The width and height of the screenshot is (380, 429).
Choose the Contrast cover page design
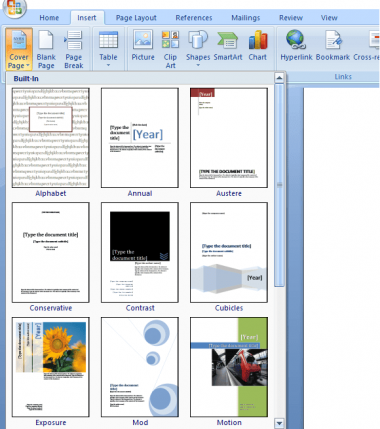pyautogui.click(x=140, y=252)
